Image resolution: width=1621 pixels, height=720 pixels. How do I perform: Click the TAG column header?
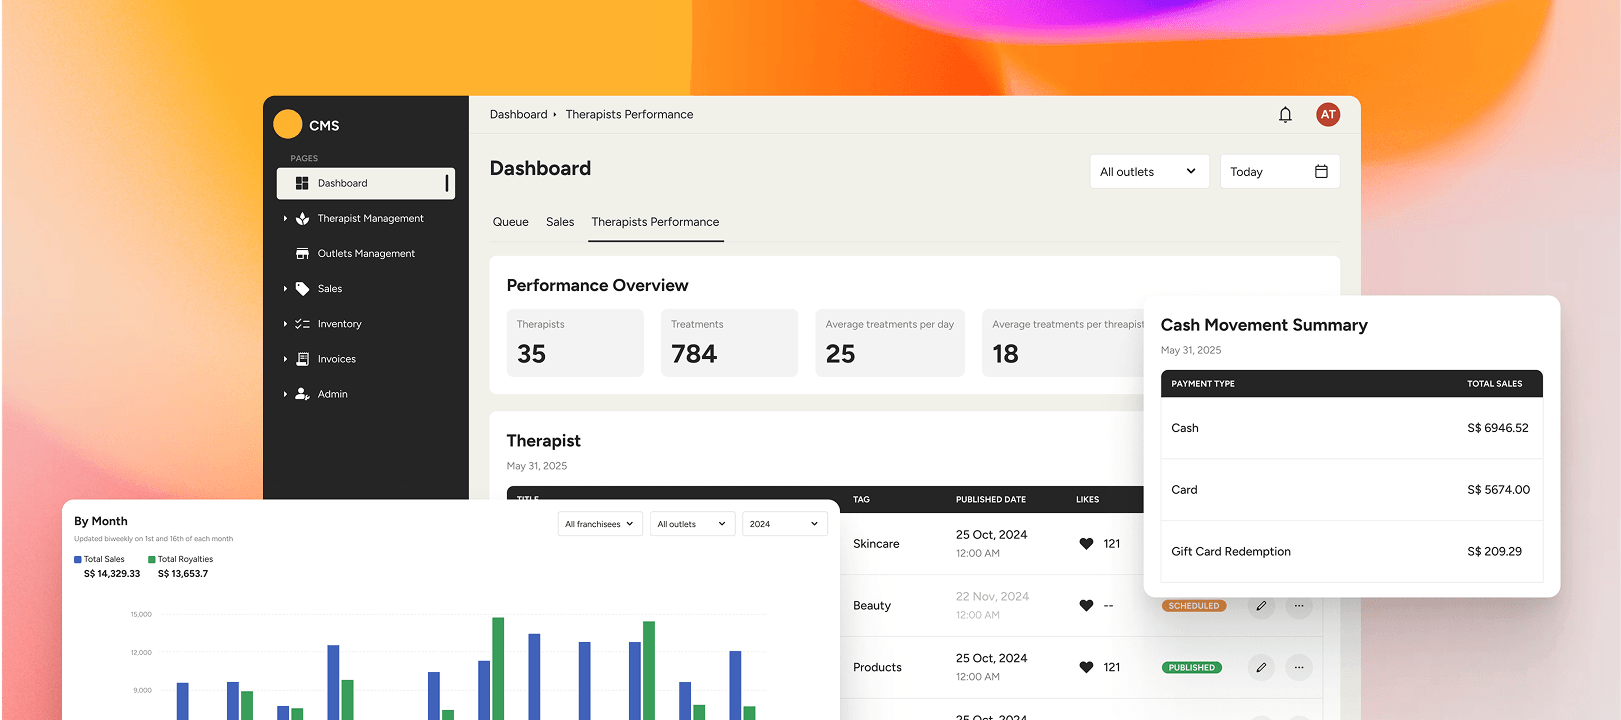click(861, 500)
